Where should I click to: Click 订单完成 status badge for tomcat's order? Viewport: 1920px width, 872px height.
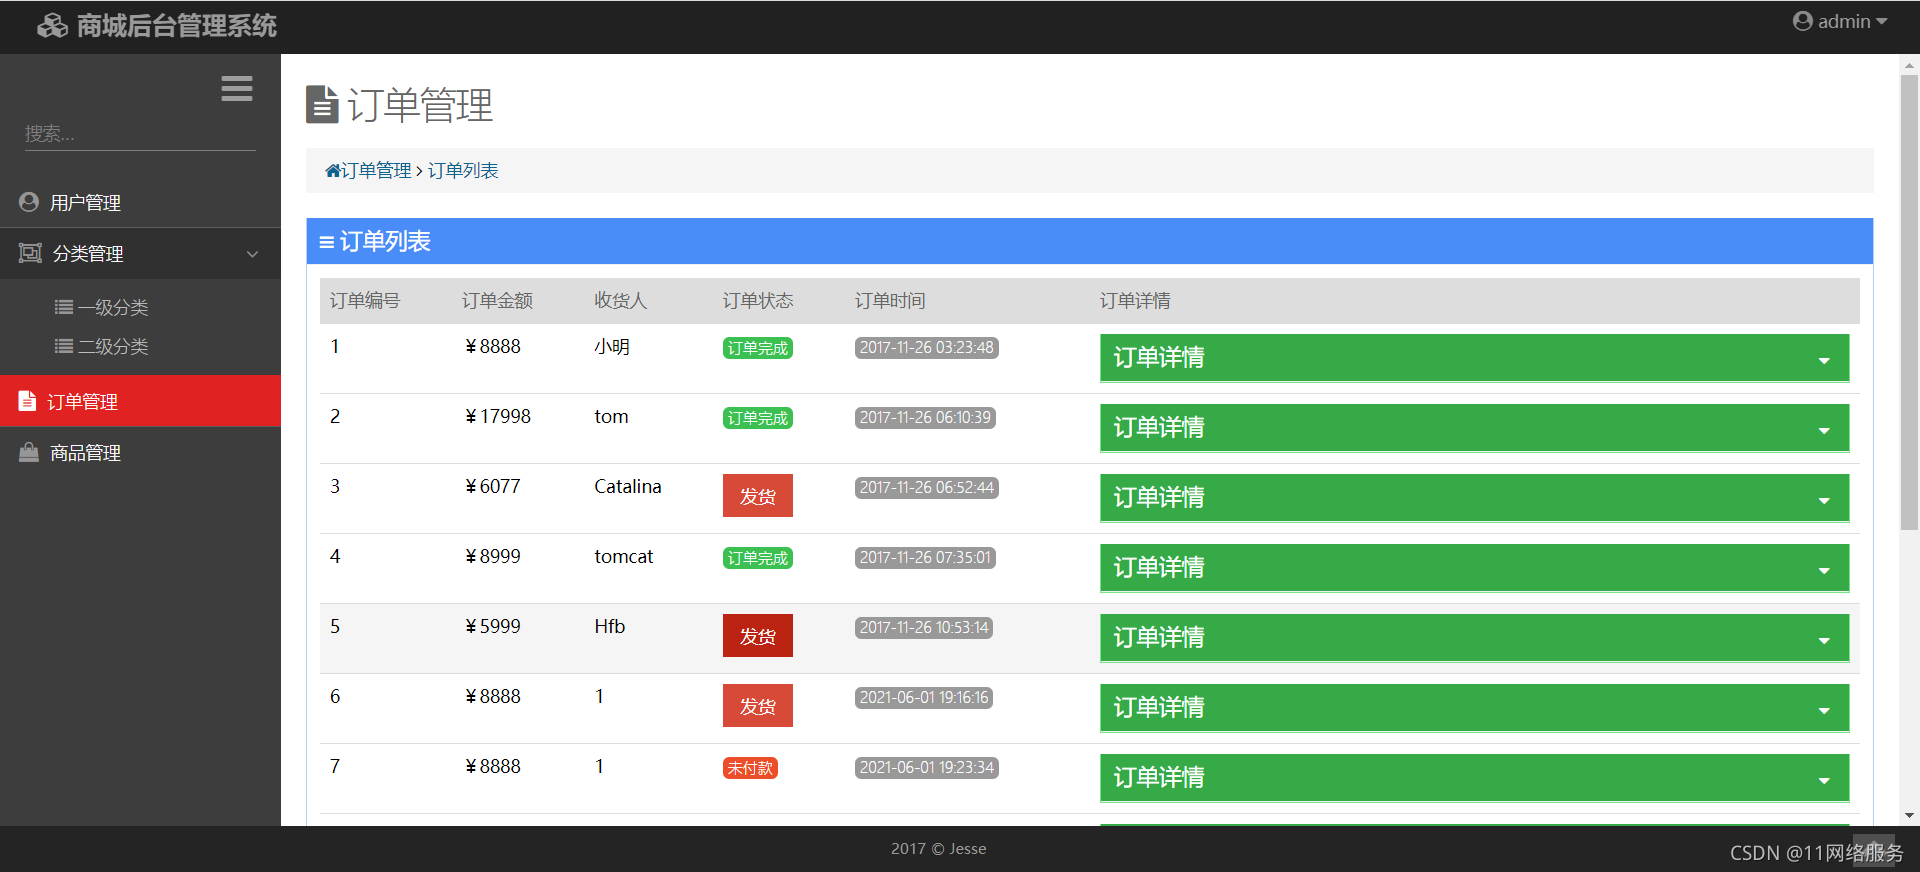[x=758, y=558]
